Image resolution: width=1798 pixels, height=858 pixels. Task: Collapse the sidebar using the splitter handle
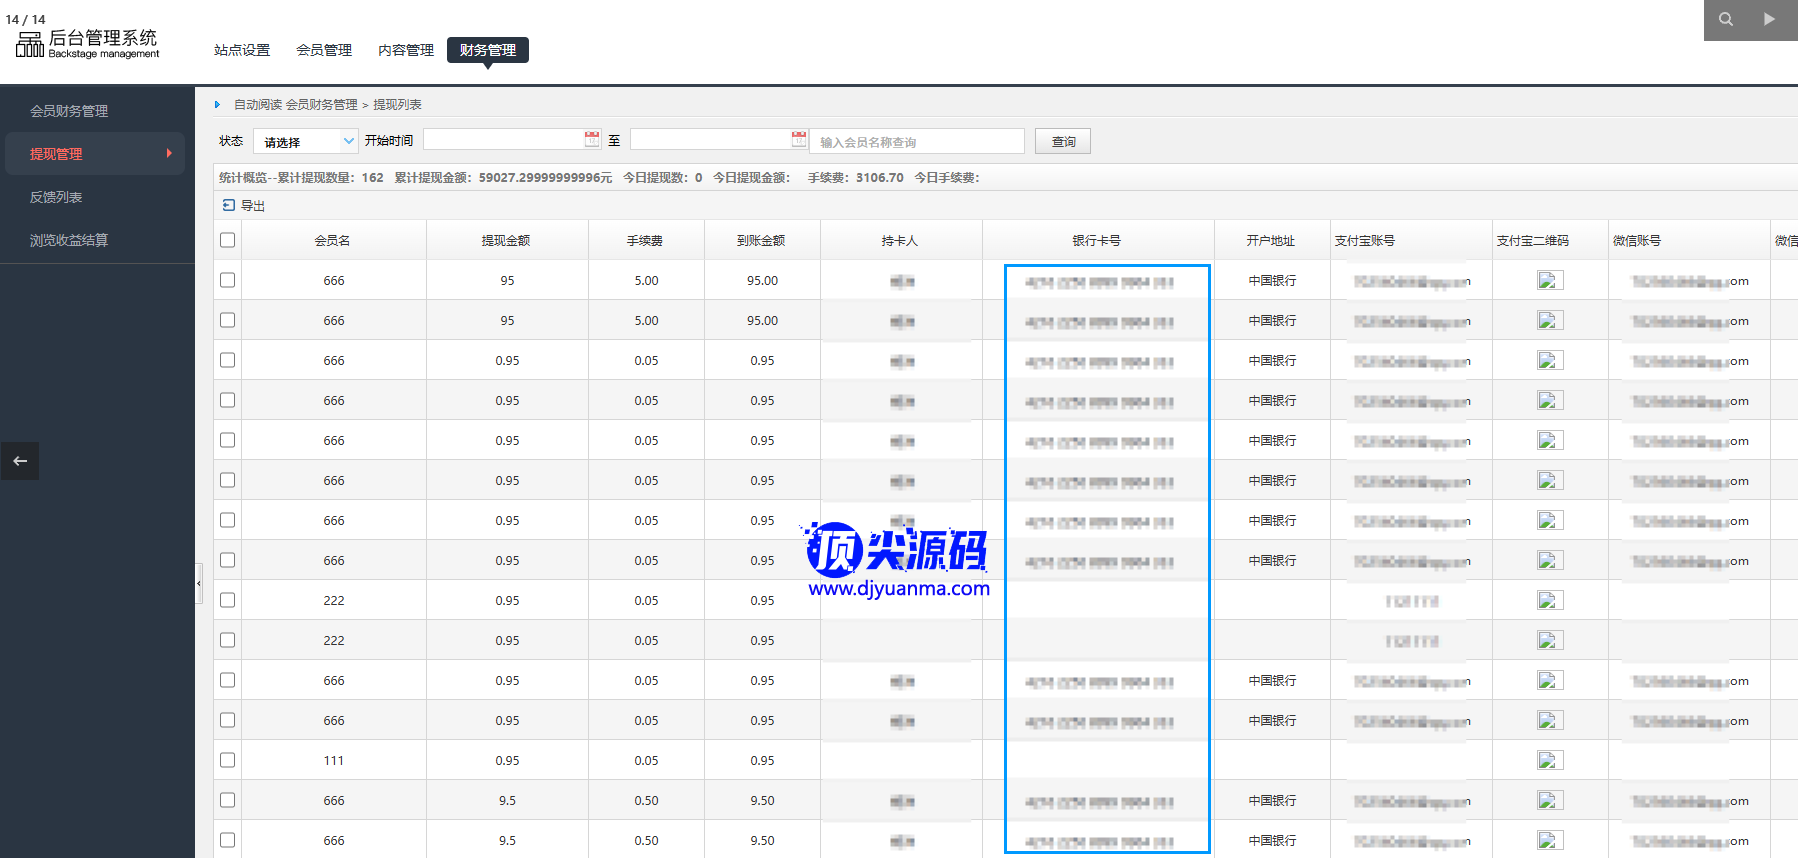pos(199,583)
